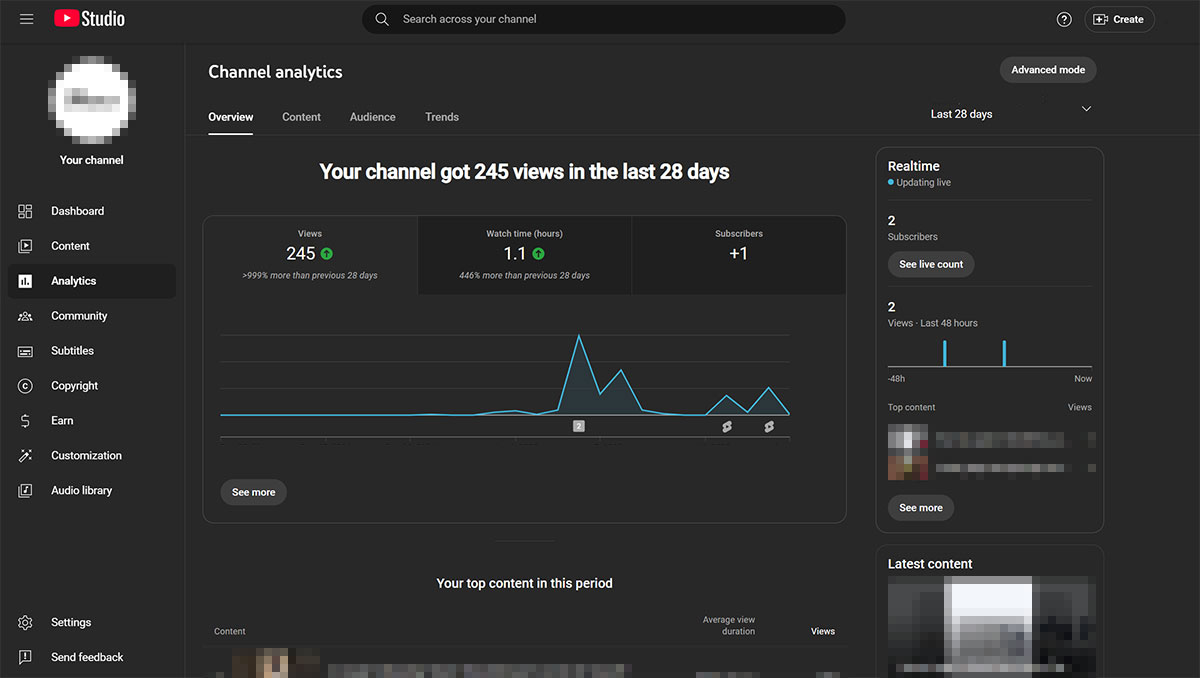Click the Create button
The height and width of the screenshot is (678, 1200).
(1118, 19)
